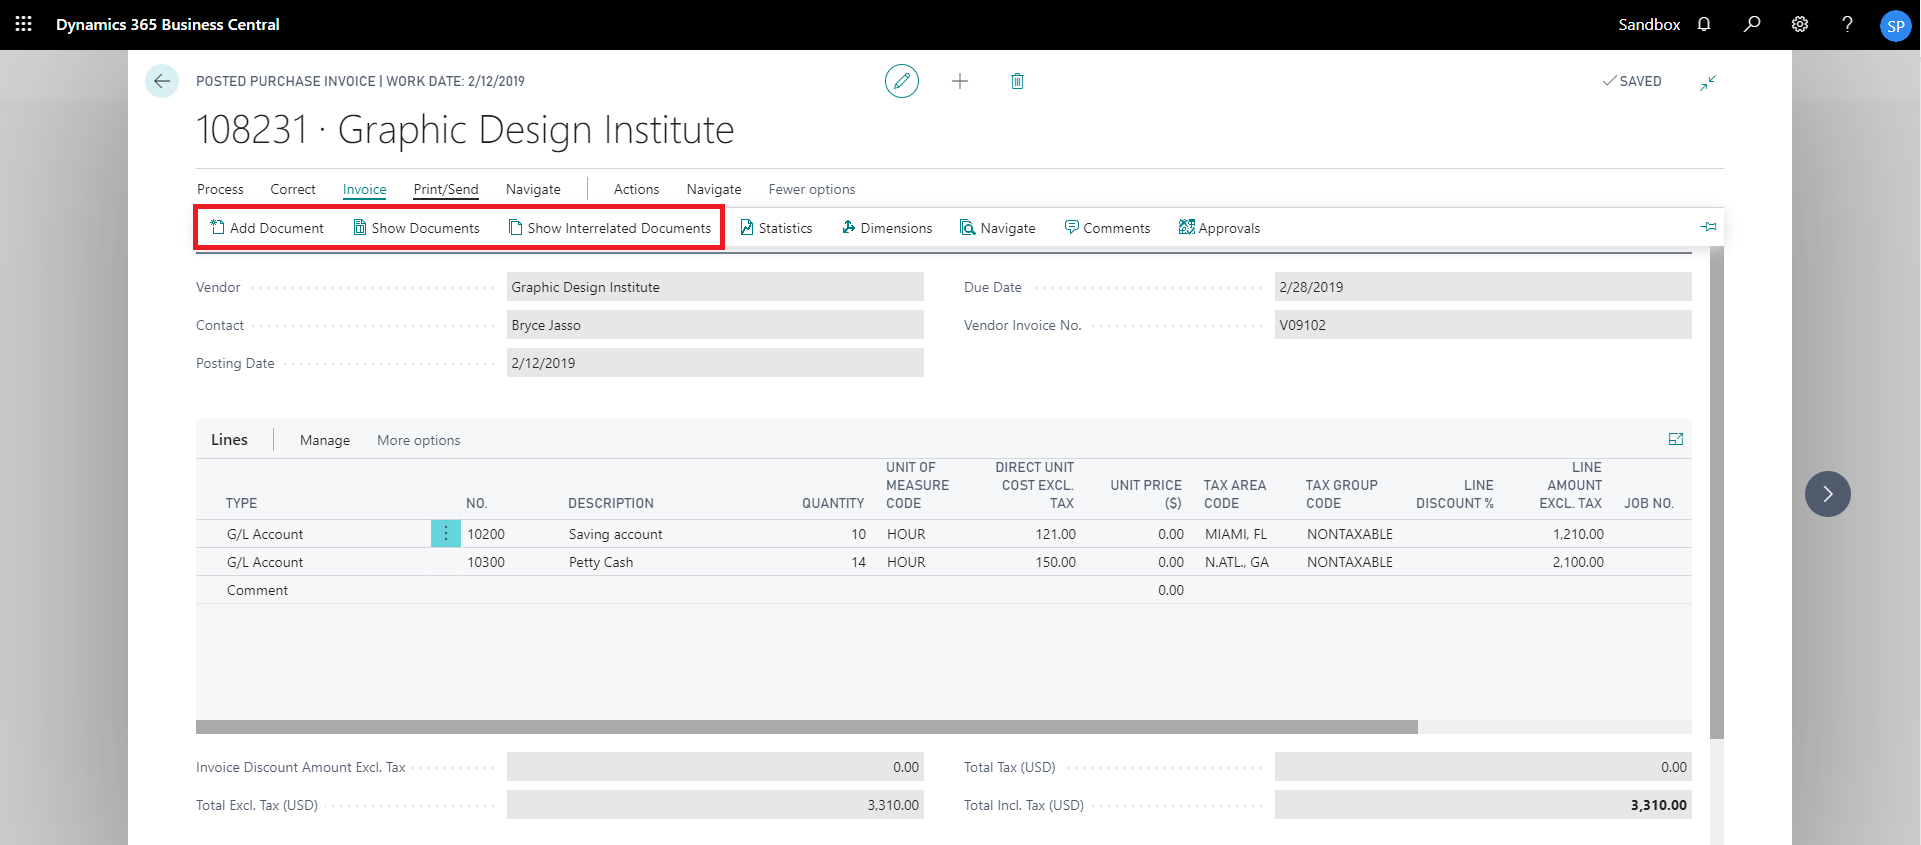This screenshot has height=845, width=1921.
Task: Click the search magnifier icon
Action: pos(1752,24)
